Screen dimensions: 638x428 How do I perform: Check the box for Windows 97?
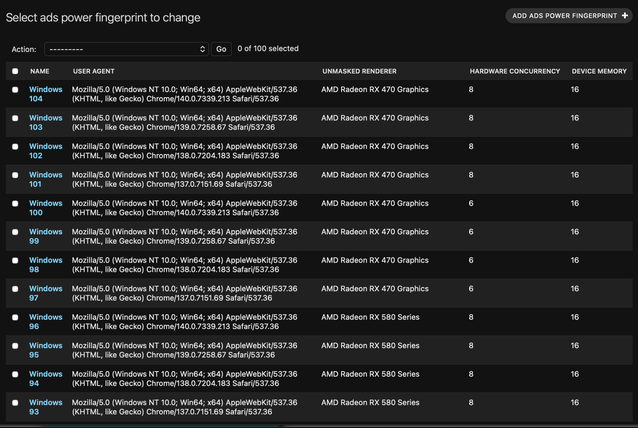coord(15,289)
